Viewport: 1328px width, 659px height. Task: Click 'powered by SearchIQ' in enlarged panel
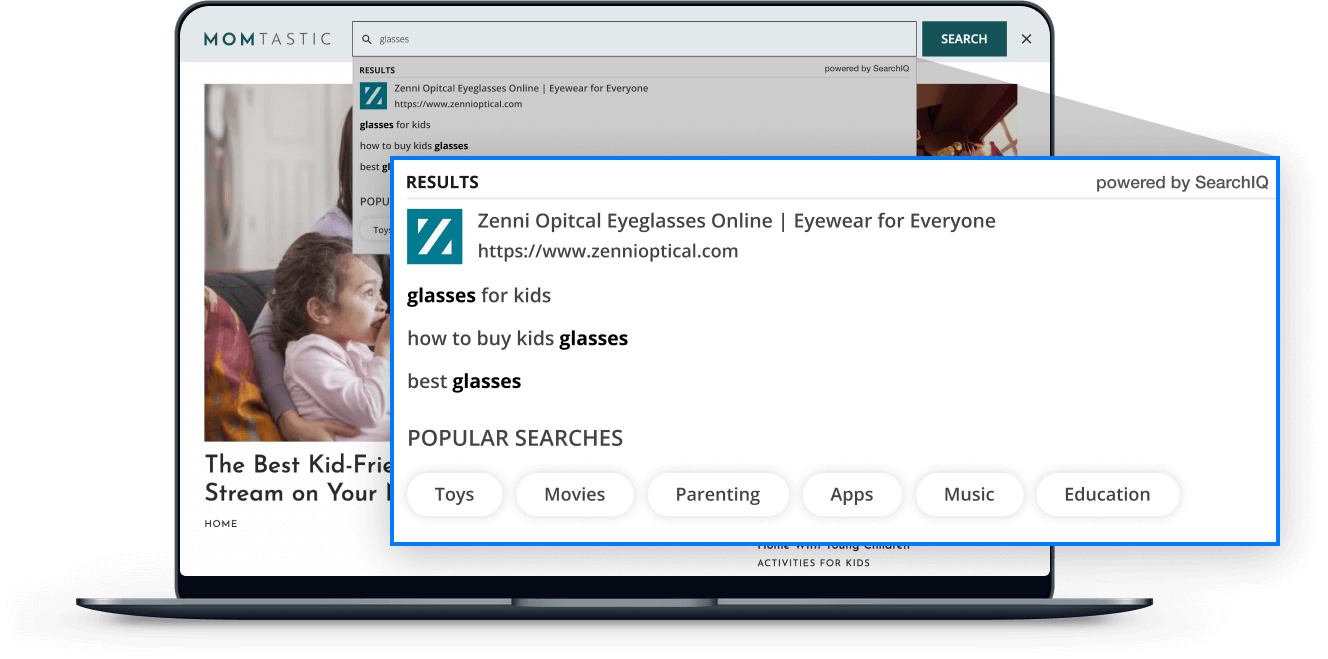pyautogui.click(x=1182, y=182)
